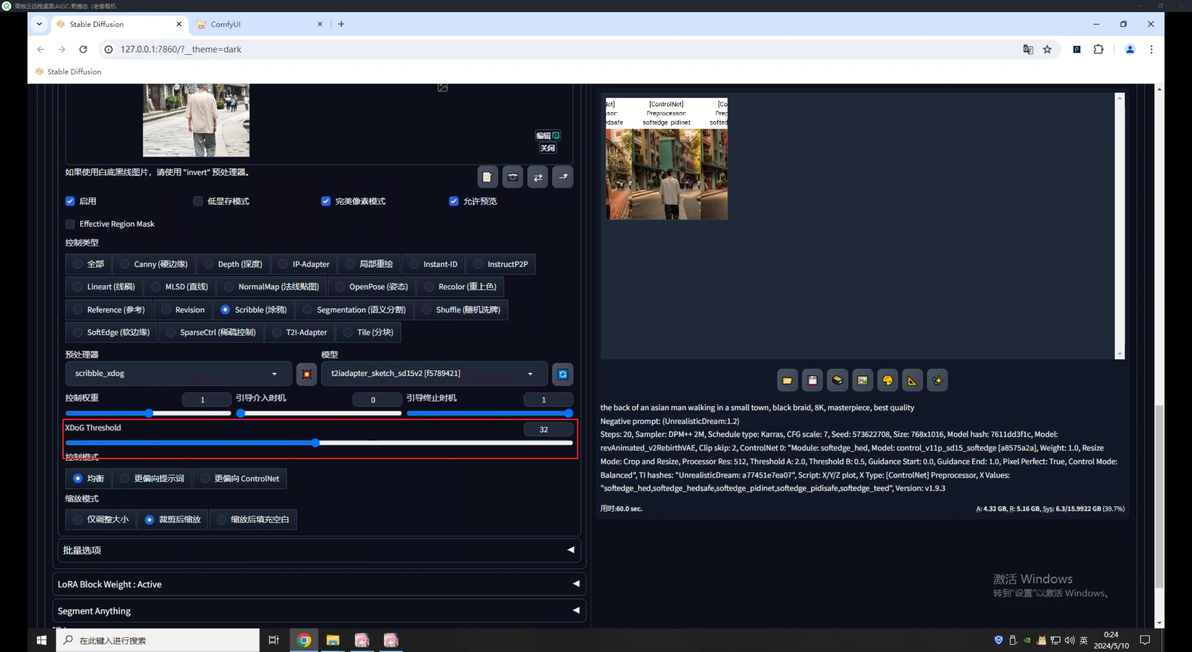The height and width of the screenshot is (652, 1192).
Task: Toggle the 低显存模式 checkbox
Action: coord(198,201)
